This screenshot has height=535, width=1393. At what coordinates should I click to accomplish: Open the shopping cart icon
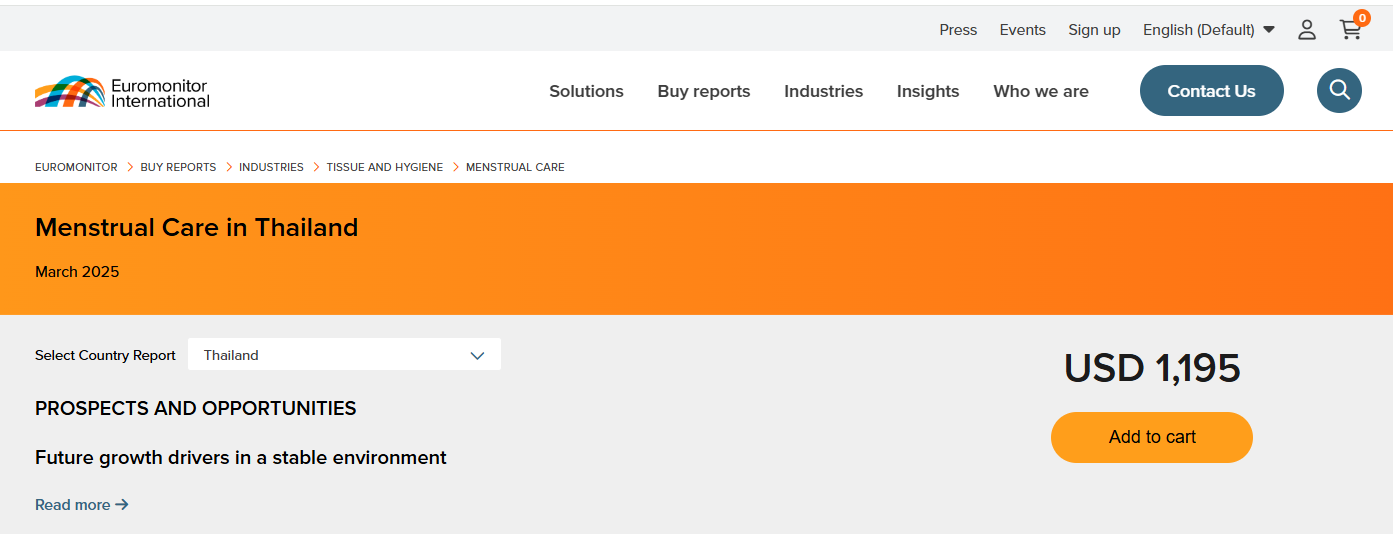(x=1350, y=30)
